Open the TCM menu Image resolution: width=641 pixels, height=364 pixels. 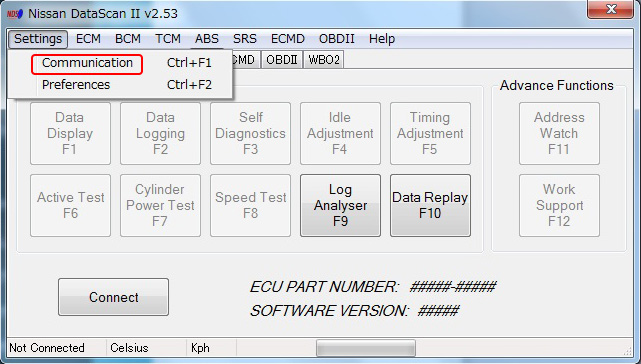168,39
